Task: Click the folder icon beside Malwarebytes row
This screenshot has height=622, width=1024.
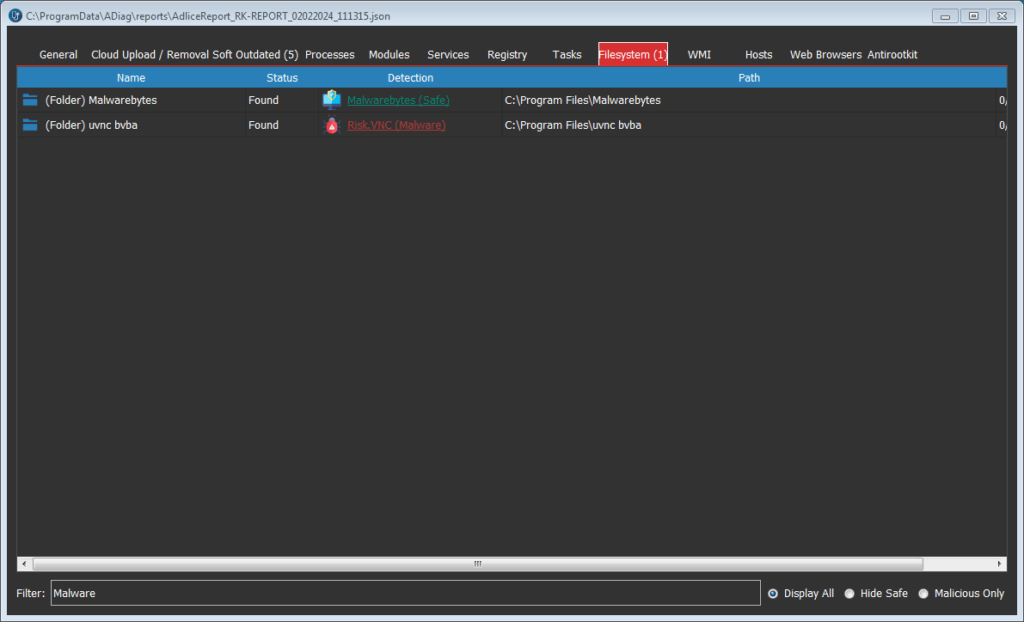Action: click(30, 100)
